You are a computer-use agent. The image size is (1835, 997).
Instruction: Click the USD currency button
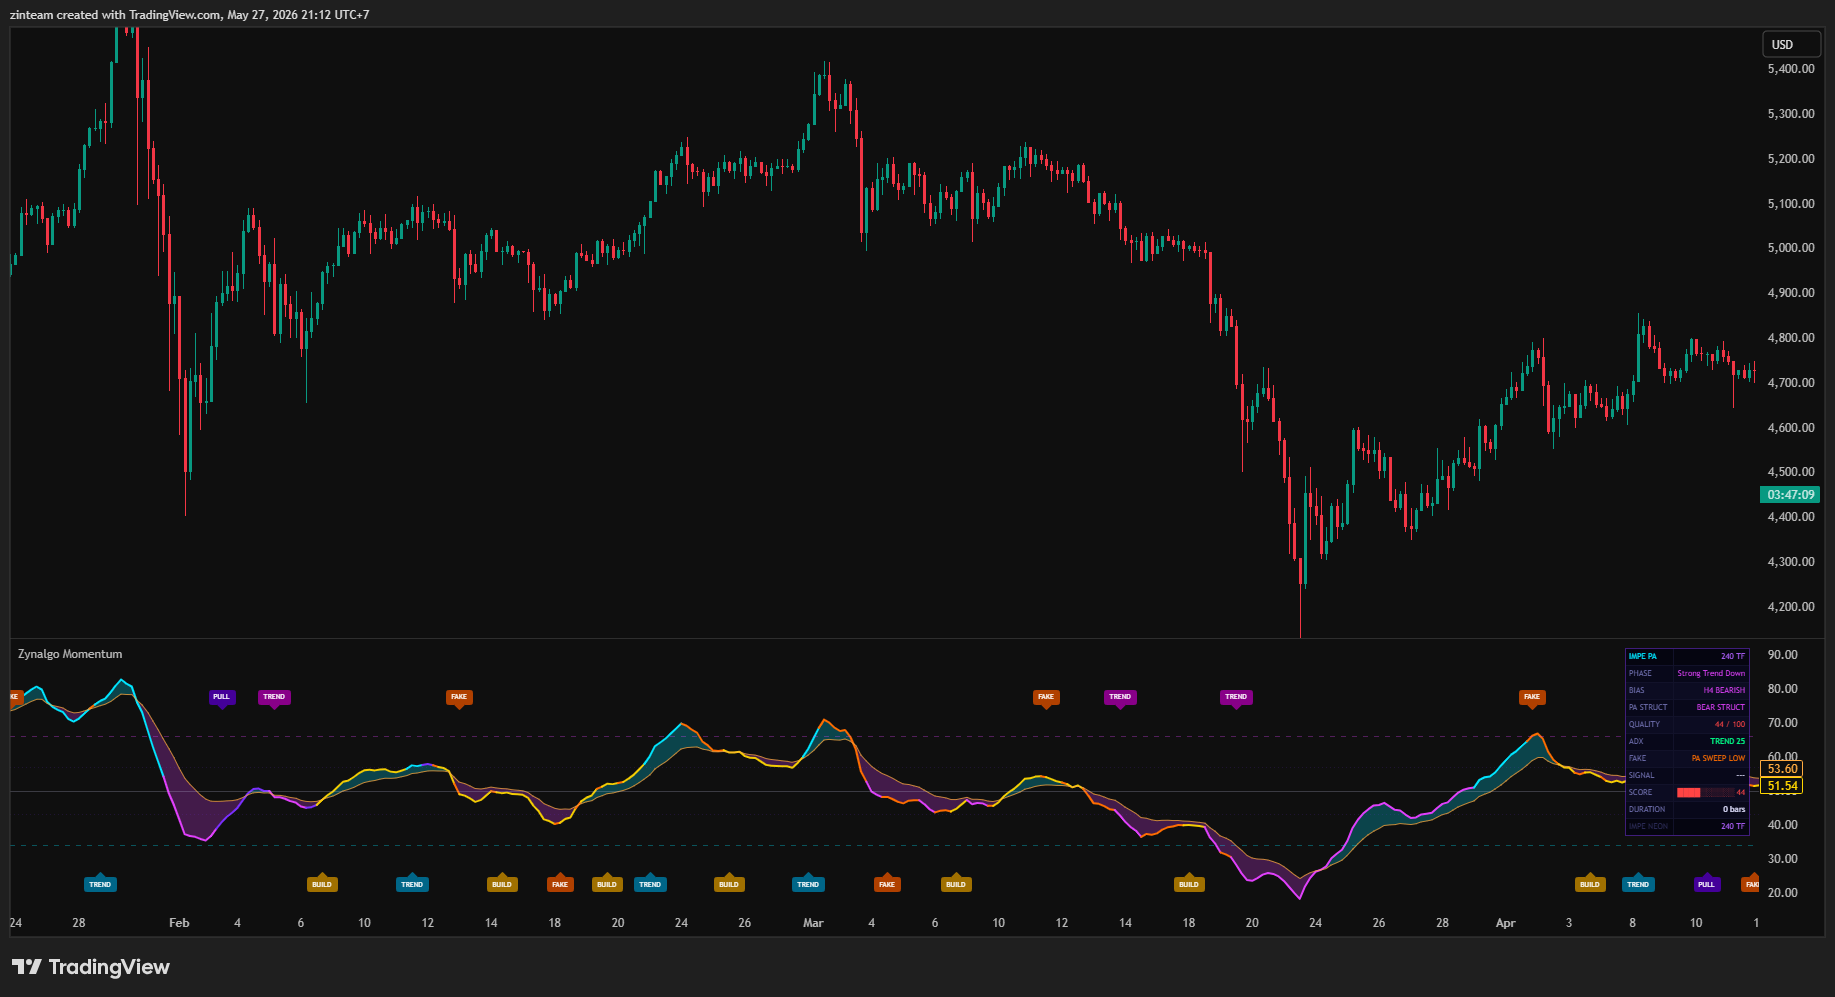pos(1791,44)
